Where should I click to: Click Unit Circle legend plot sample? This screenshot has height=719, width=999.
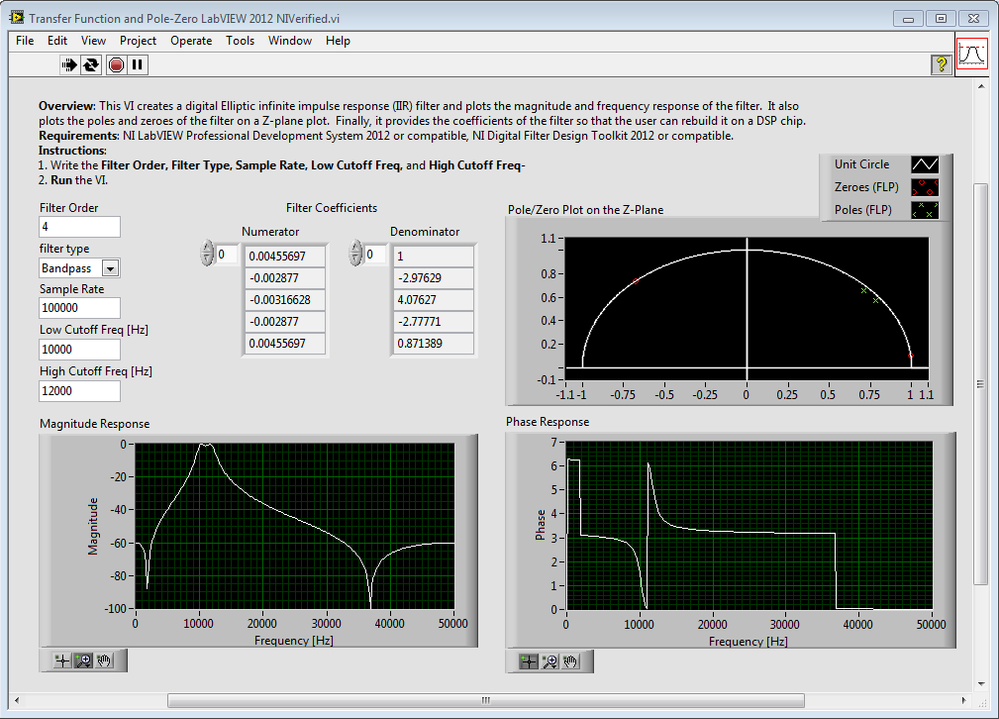pyautogui.click(x=924, y=164)
